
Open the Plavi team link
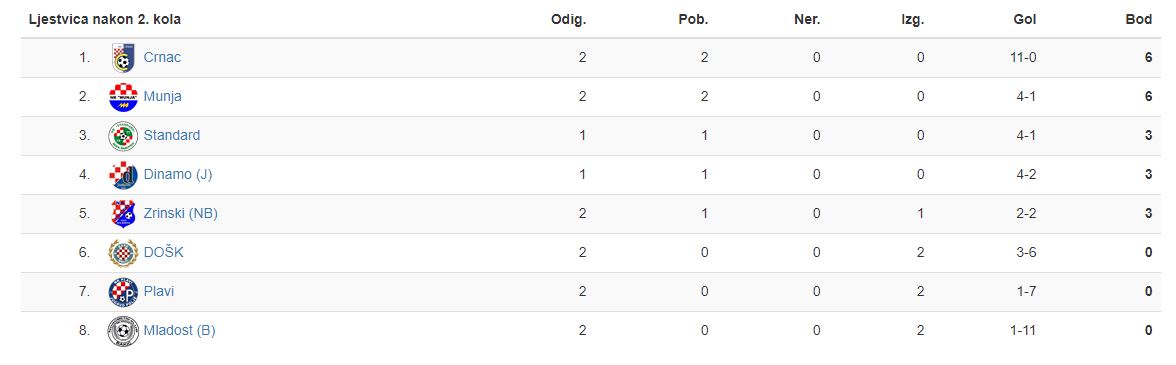158,292
